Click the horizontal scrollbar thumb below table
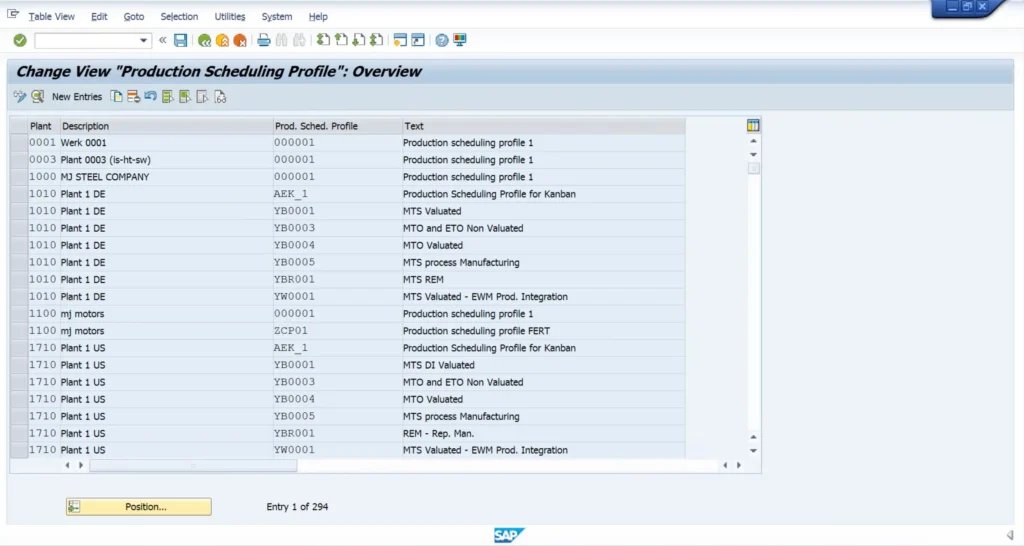Viewport: 1024px width, 546px height. (193, 466)
